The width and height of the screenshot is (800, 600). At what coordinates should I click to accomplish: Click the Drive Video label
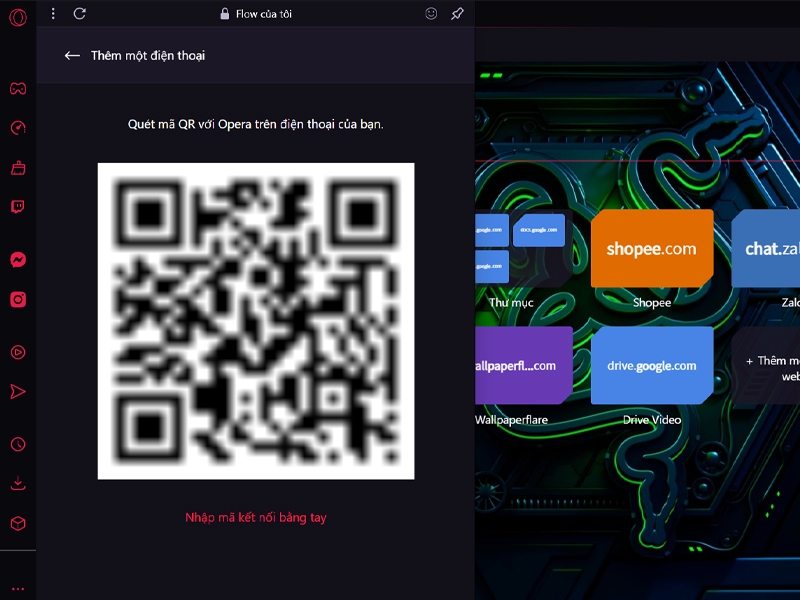click(x=652, y=420)
